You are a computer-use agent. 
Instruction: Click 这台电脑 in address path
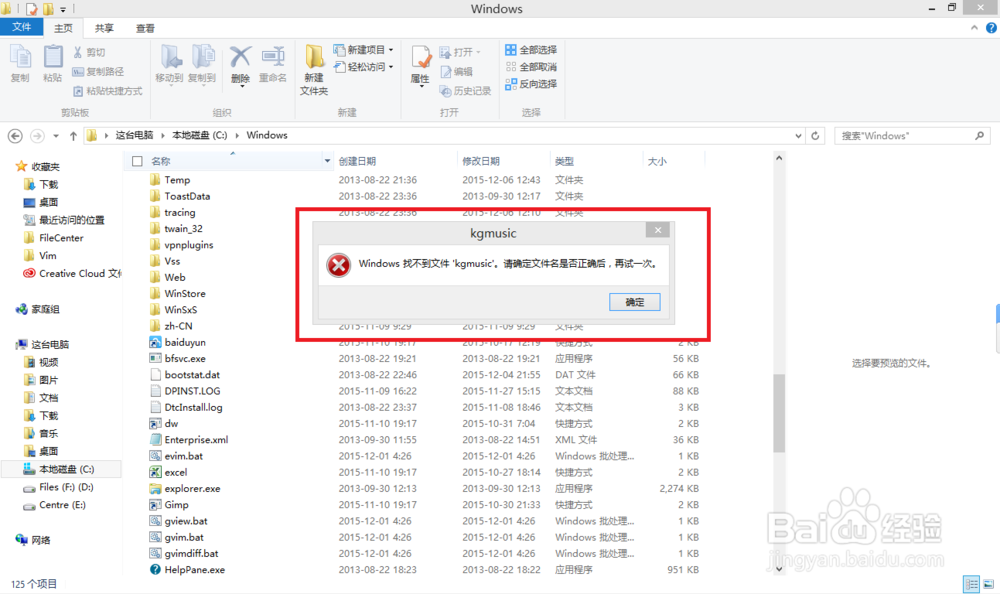tap(134, 135)
